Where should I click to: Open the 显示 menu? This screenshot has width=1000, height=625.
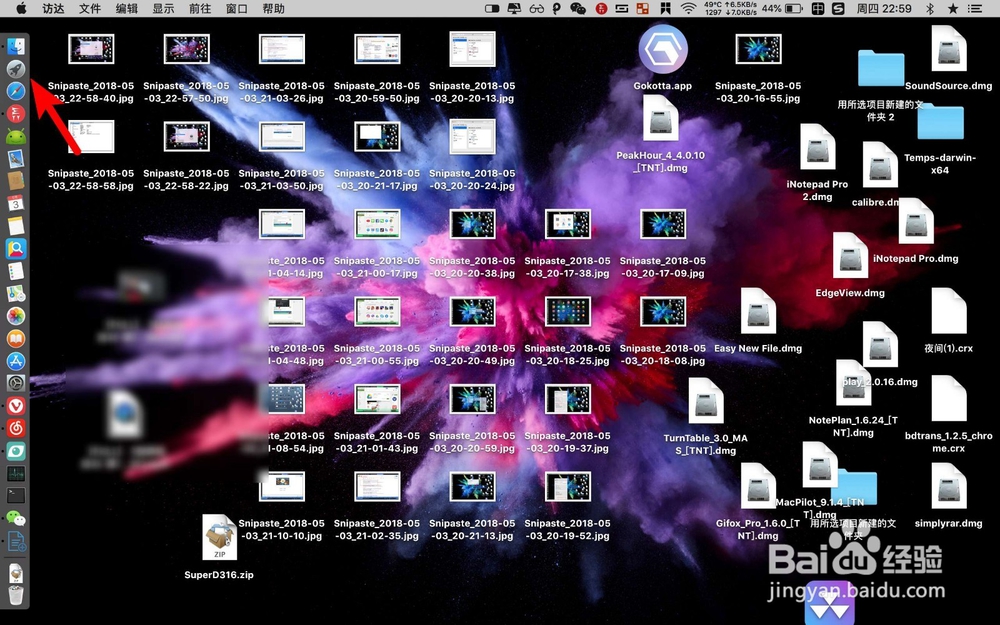(x=163, y=8)
